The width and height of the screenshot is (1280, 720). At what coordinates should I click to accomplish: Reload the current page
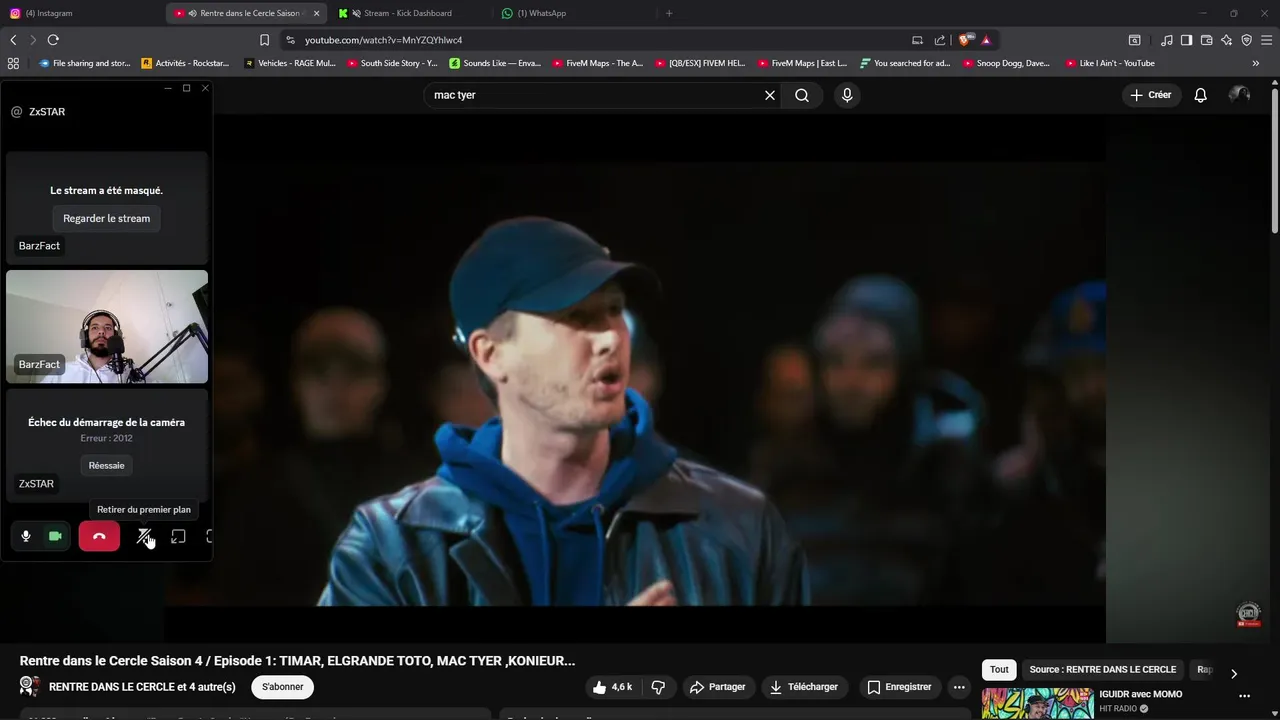(x=53, y=40)
